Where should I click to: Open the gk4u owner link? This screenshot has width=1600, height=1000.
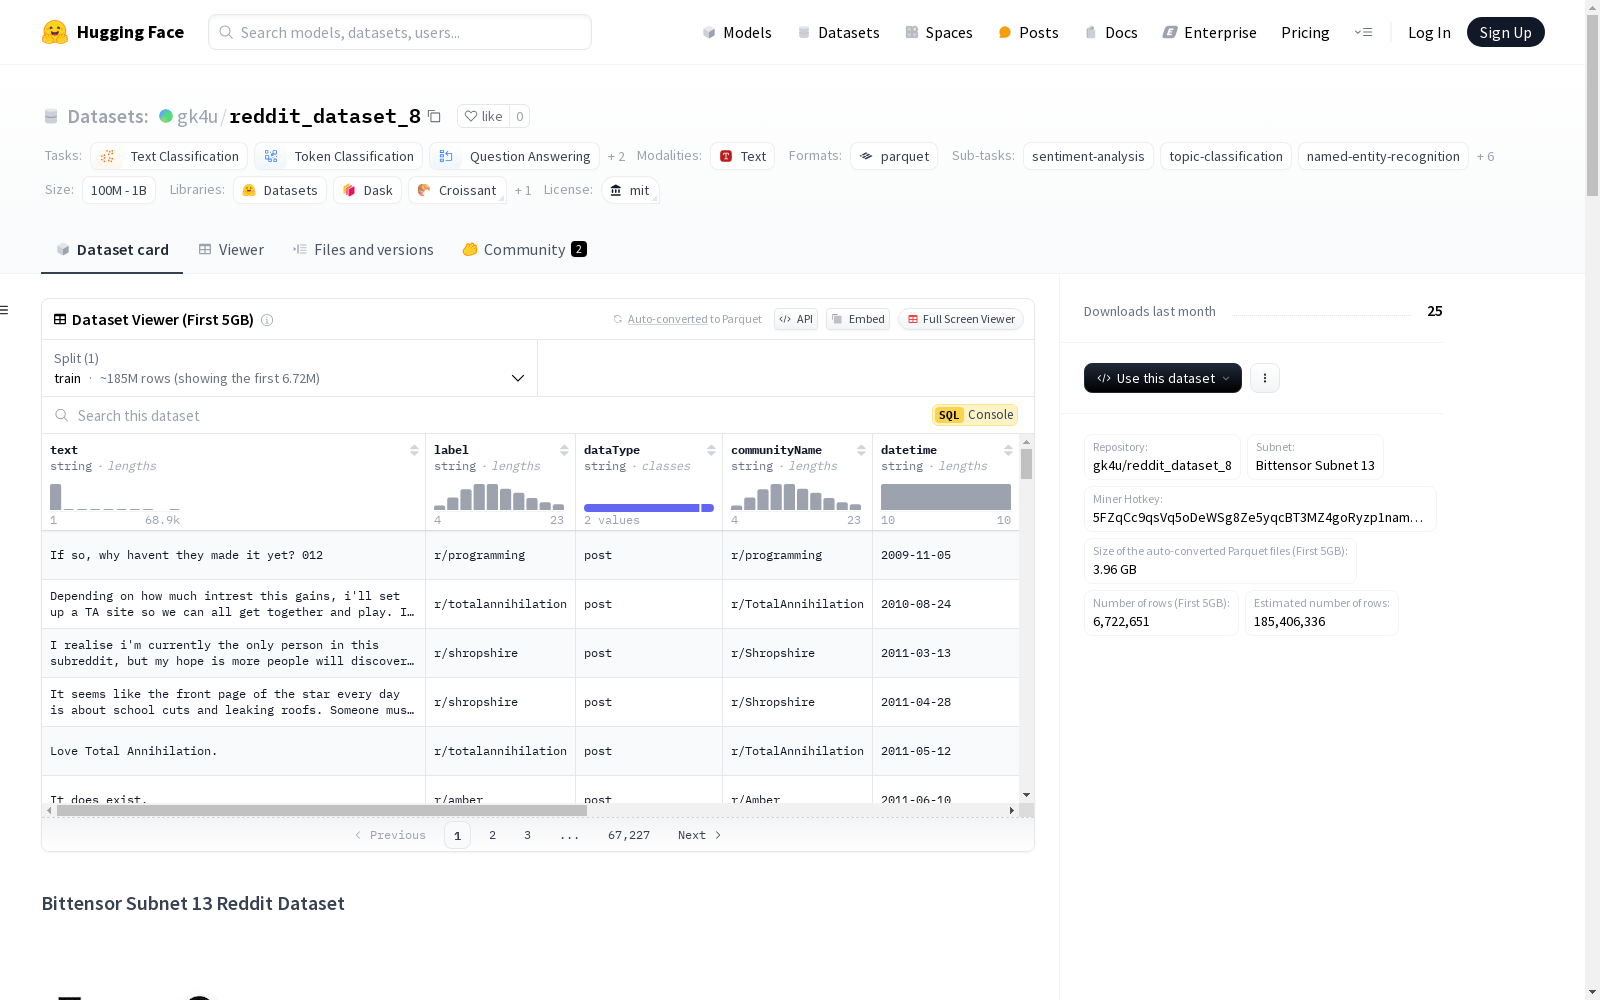click(197, 116)
